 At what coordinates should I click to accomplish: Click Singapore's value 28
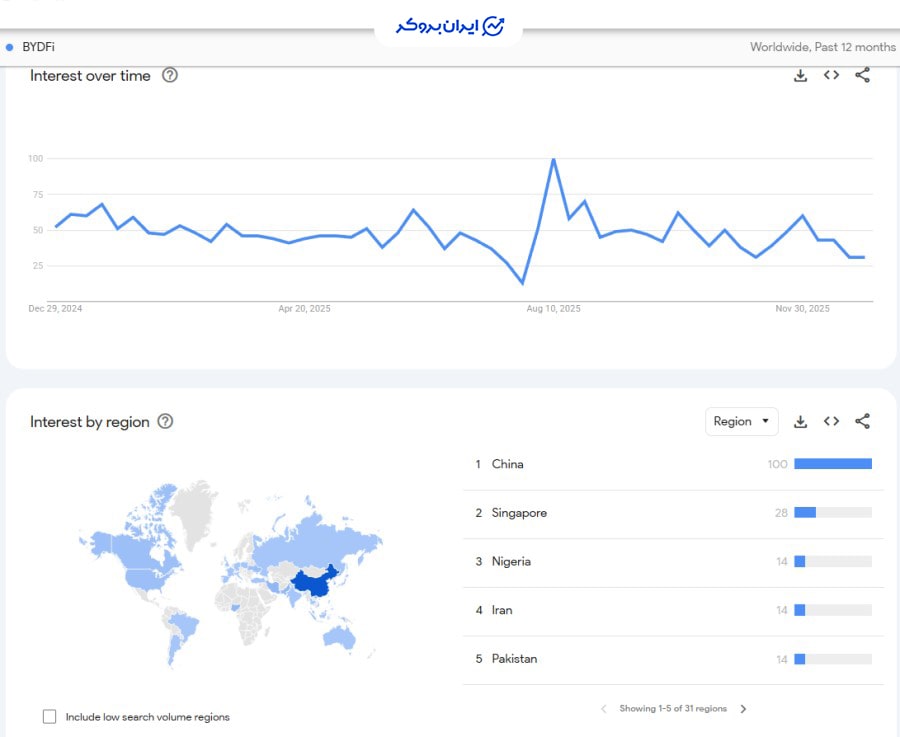pos(781,513)
